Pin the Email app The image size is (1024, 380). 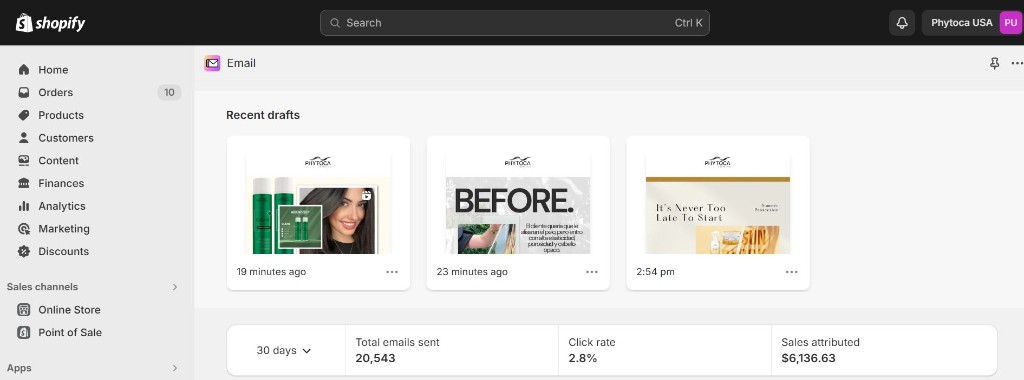click(x=994, y=63)
